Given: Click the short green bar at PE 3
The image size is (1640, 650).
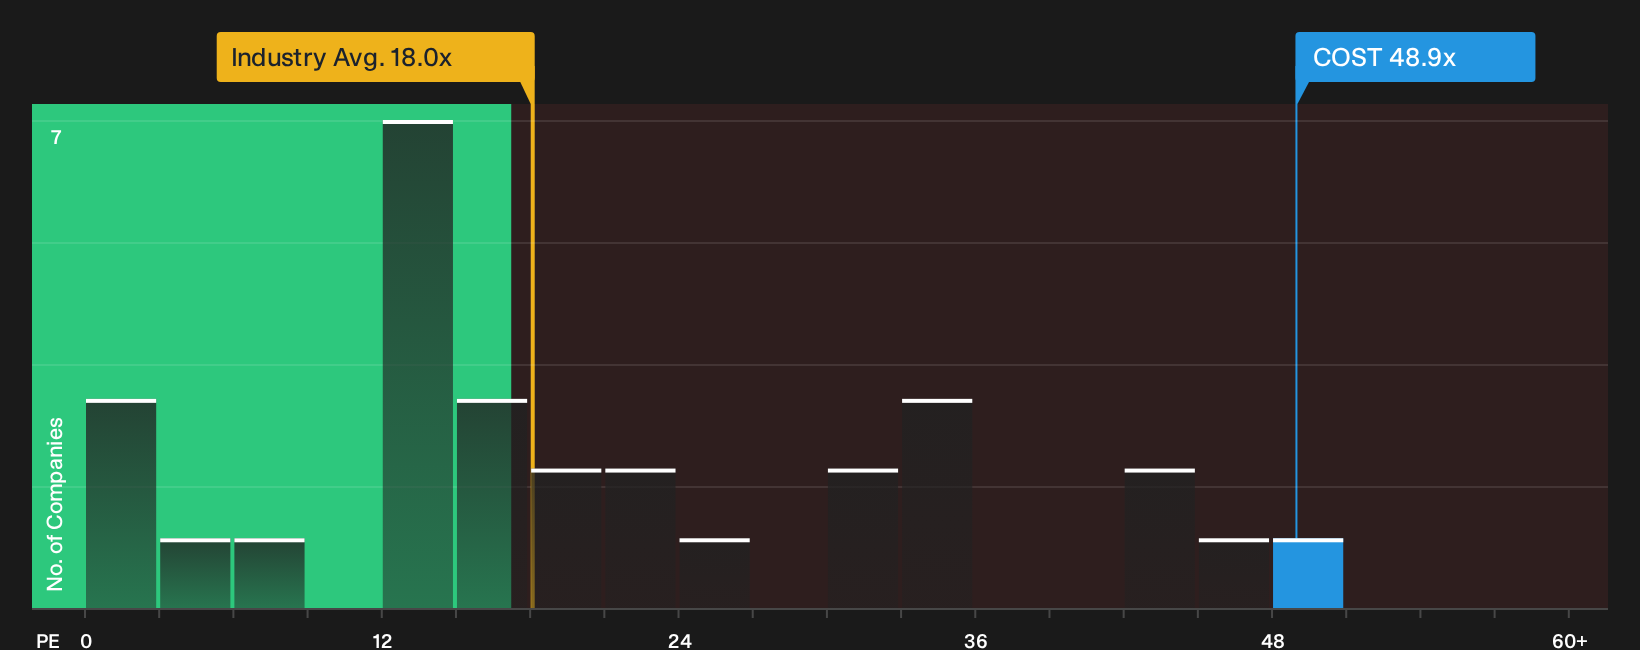Looking at the screenshot, I should (x=195, y=573).
